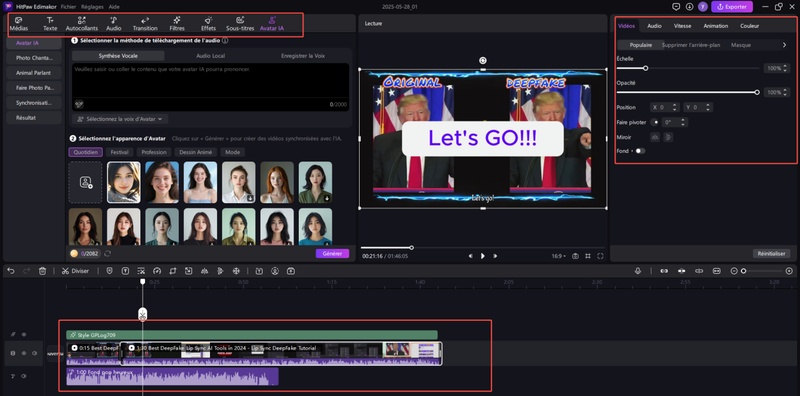Screen dimensions: 800x396
Task: Toggle visibility of the main video track
Action: [x=23, y=353]
